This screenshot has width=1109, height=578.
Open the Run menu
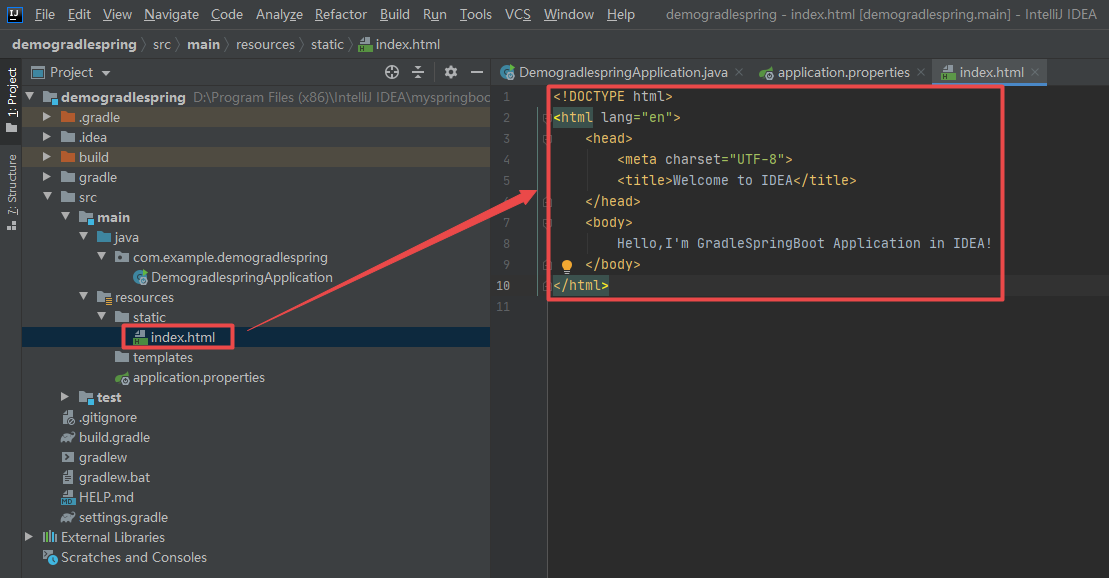click(435, 14)
